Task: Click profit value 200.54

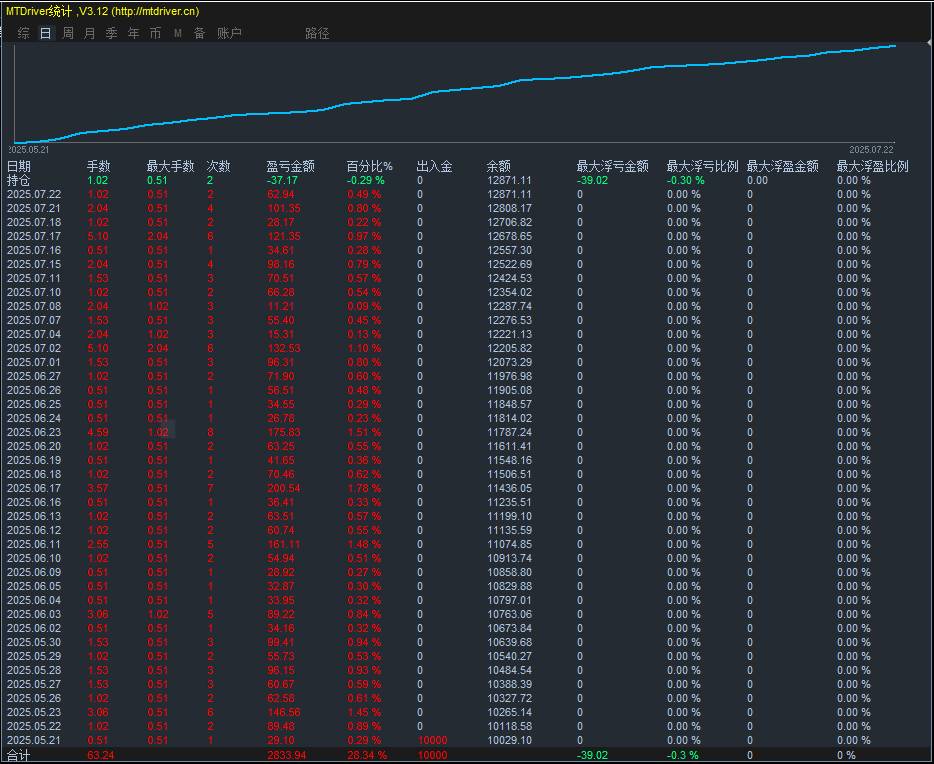Action: [x=284, y=488]
